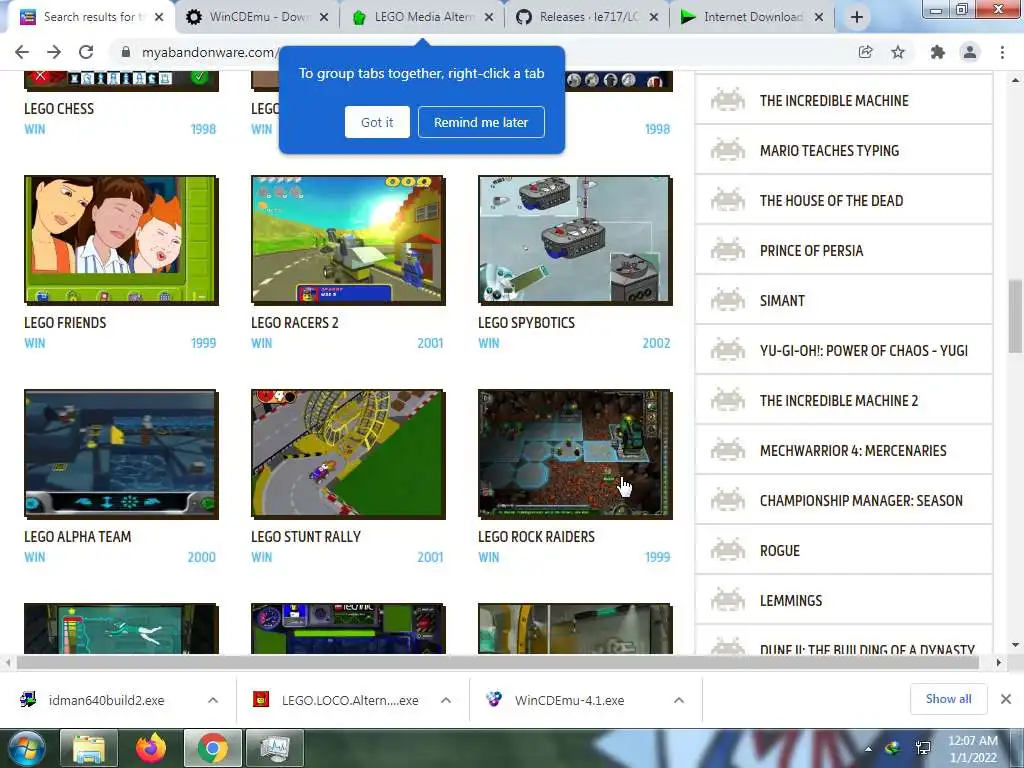Viewport: 1024px width, 768px height.
Task: Open The House of the Dead entry
Action: coord(844,200)
